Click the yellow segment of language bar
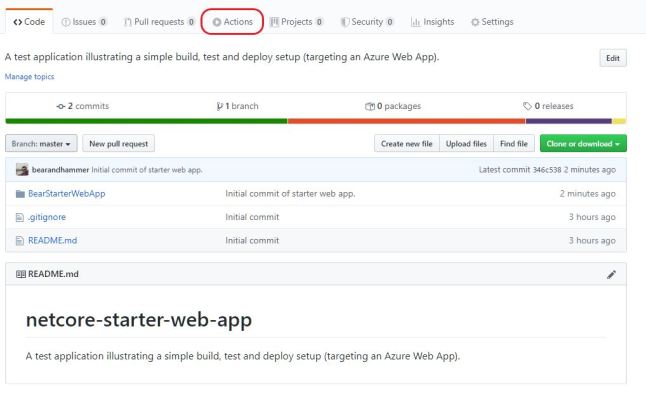The height and width of the screenshot is (393, 646). [619, 121]
